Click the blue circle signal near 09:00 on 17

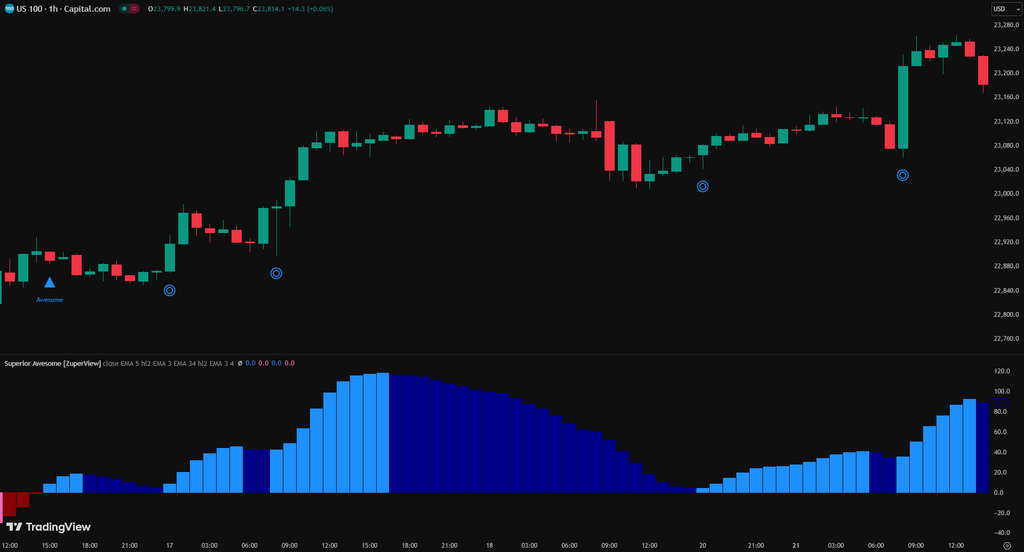tap(276, 273)
